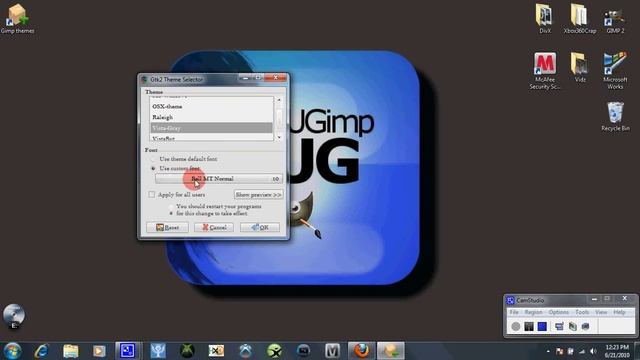The height and width of the screenshot is (360, 640).
Task: Click the taskbar clock showing 12:23 PM
Action: (x=617, y=351)
